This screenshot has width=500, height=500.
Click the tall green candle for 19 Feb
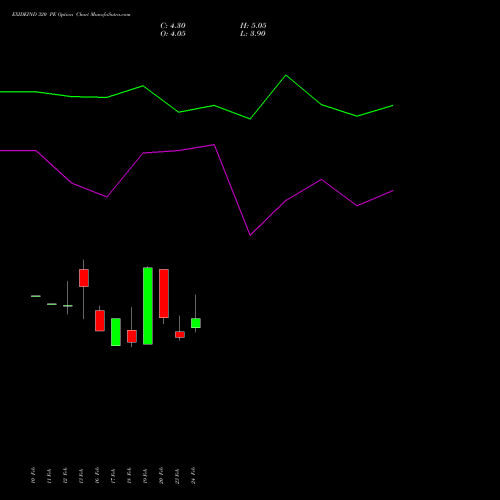148,306
